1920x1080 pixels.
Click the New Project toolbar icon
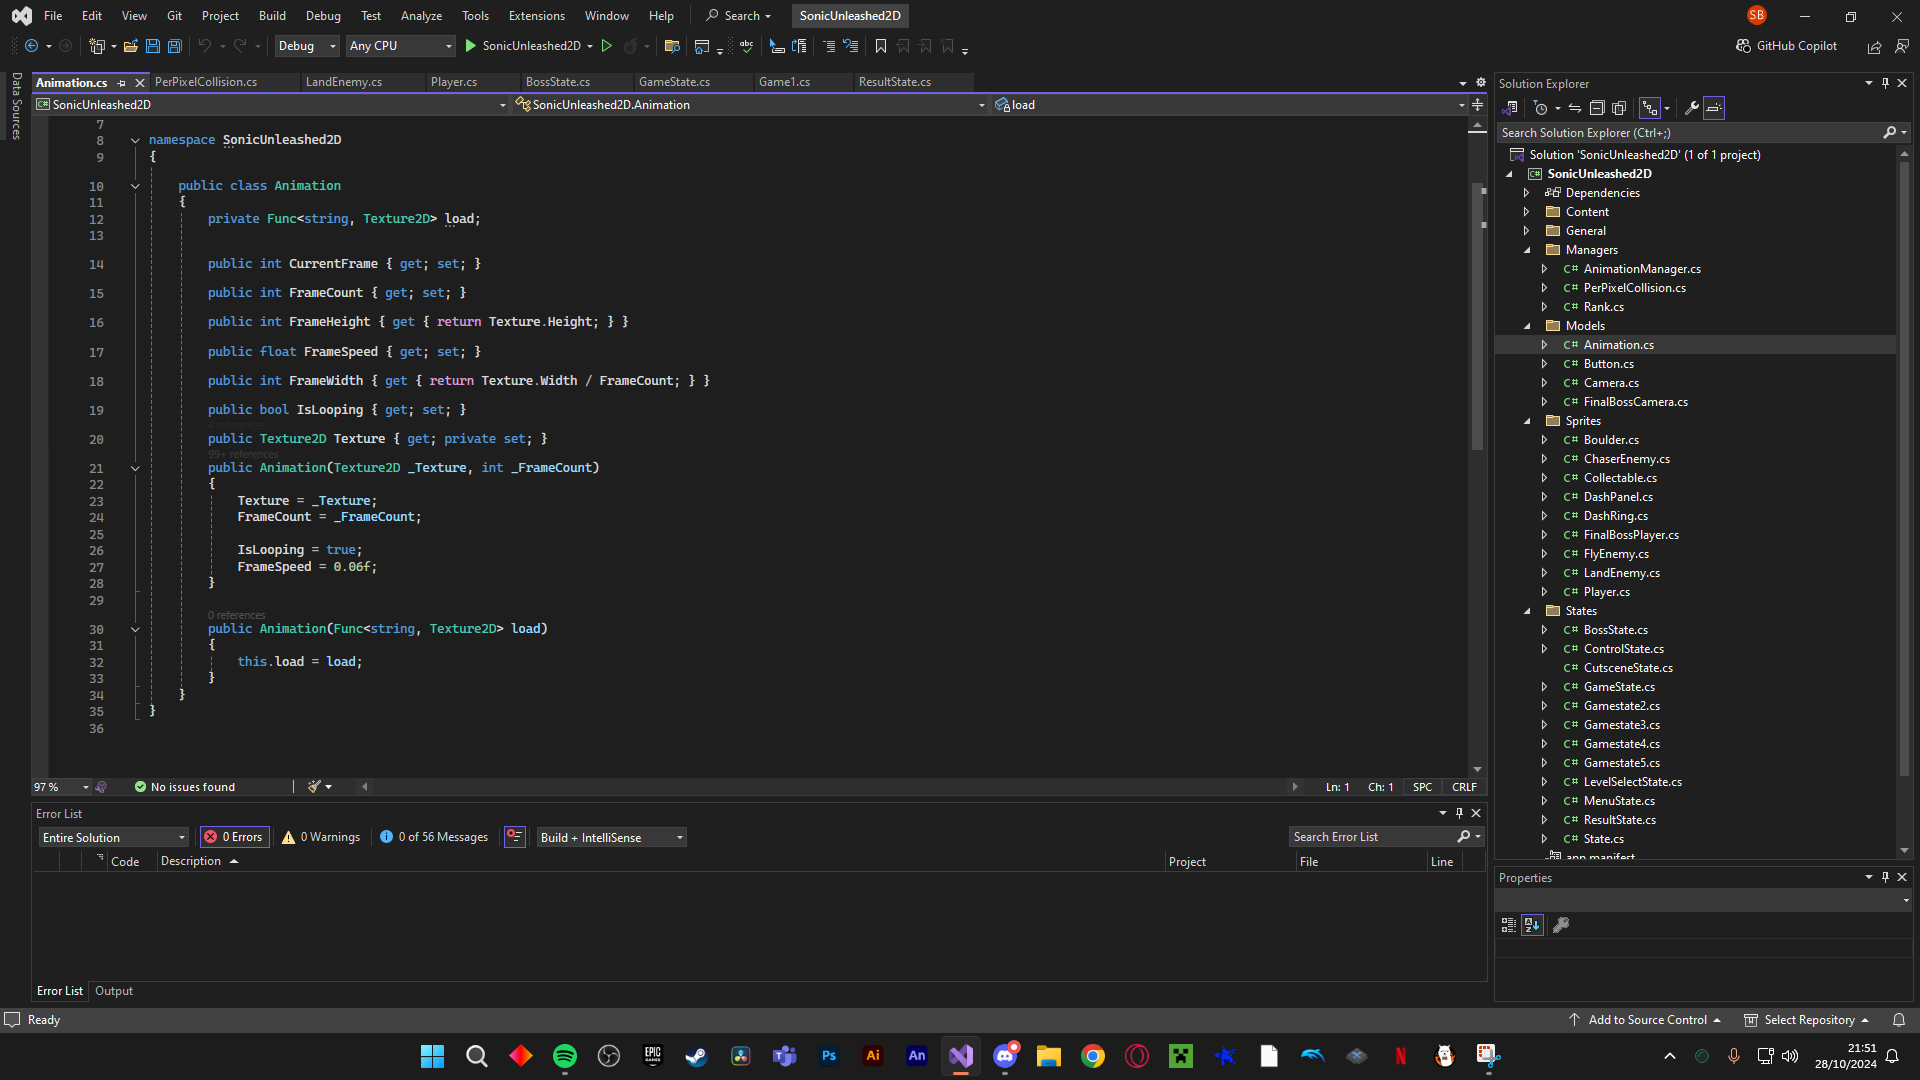[97, 46]
